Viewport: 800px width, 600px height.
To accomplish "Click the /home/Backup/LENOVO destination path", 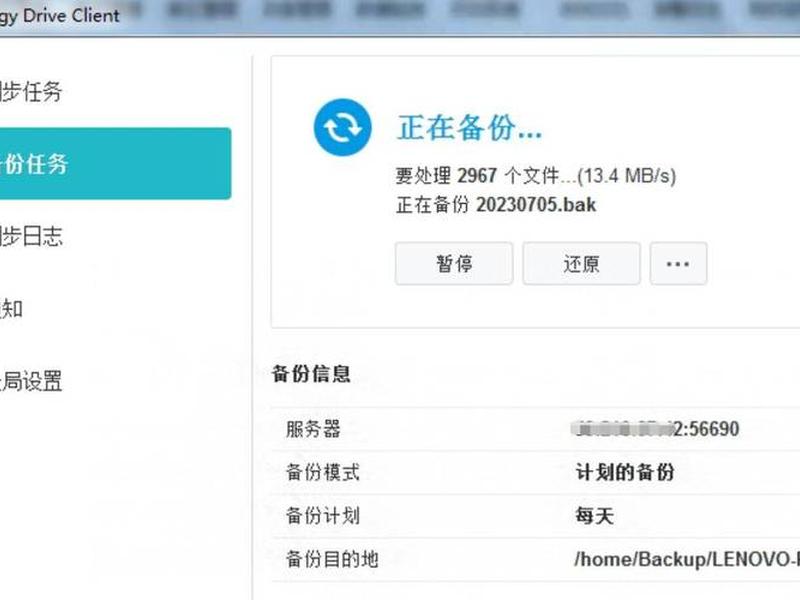I will [687, 559].
